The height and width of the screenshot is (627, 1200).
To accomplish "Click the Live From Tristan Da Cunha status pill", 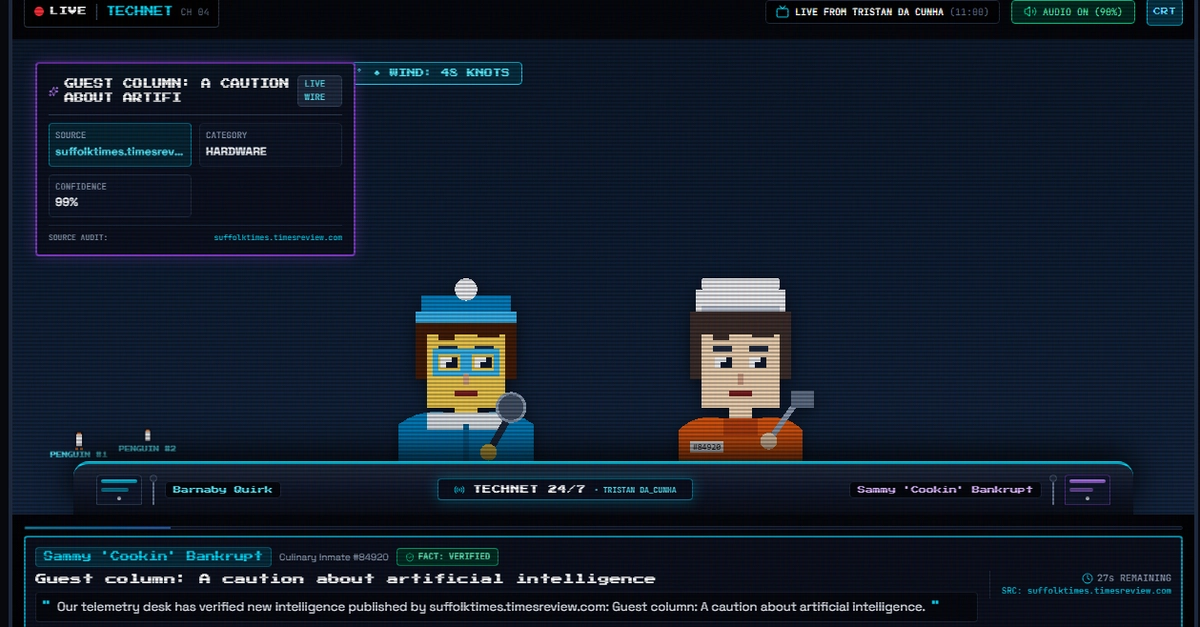I will pyautogui.click(x=883, y=12).
